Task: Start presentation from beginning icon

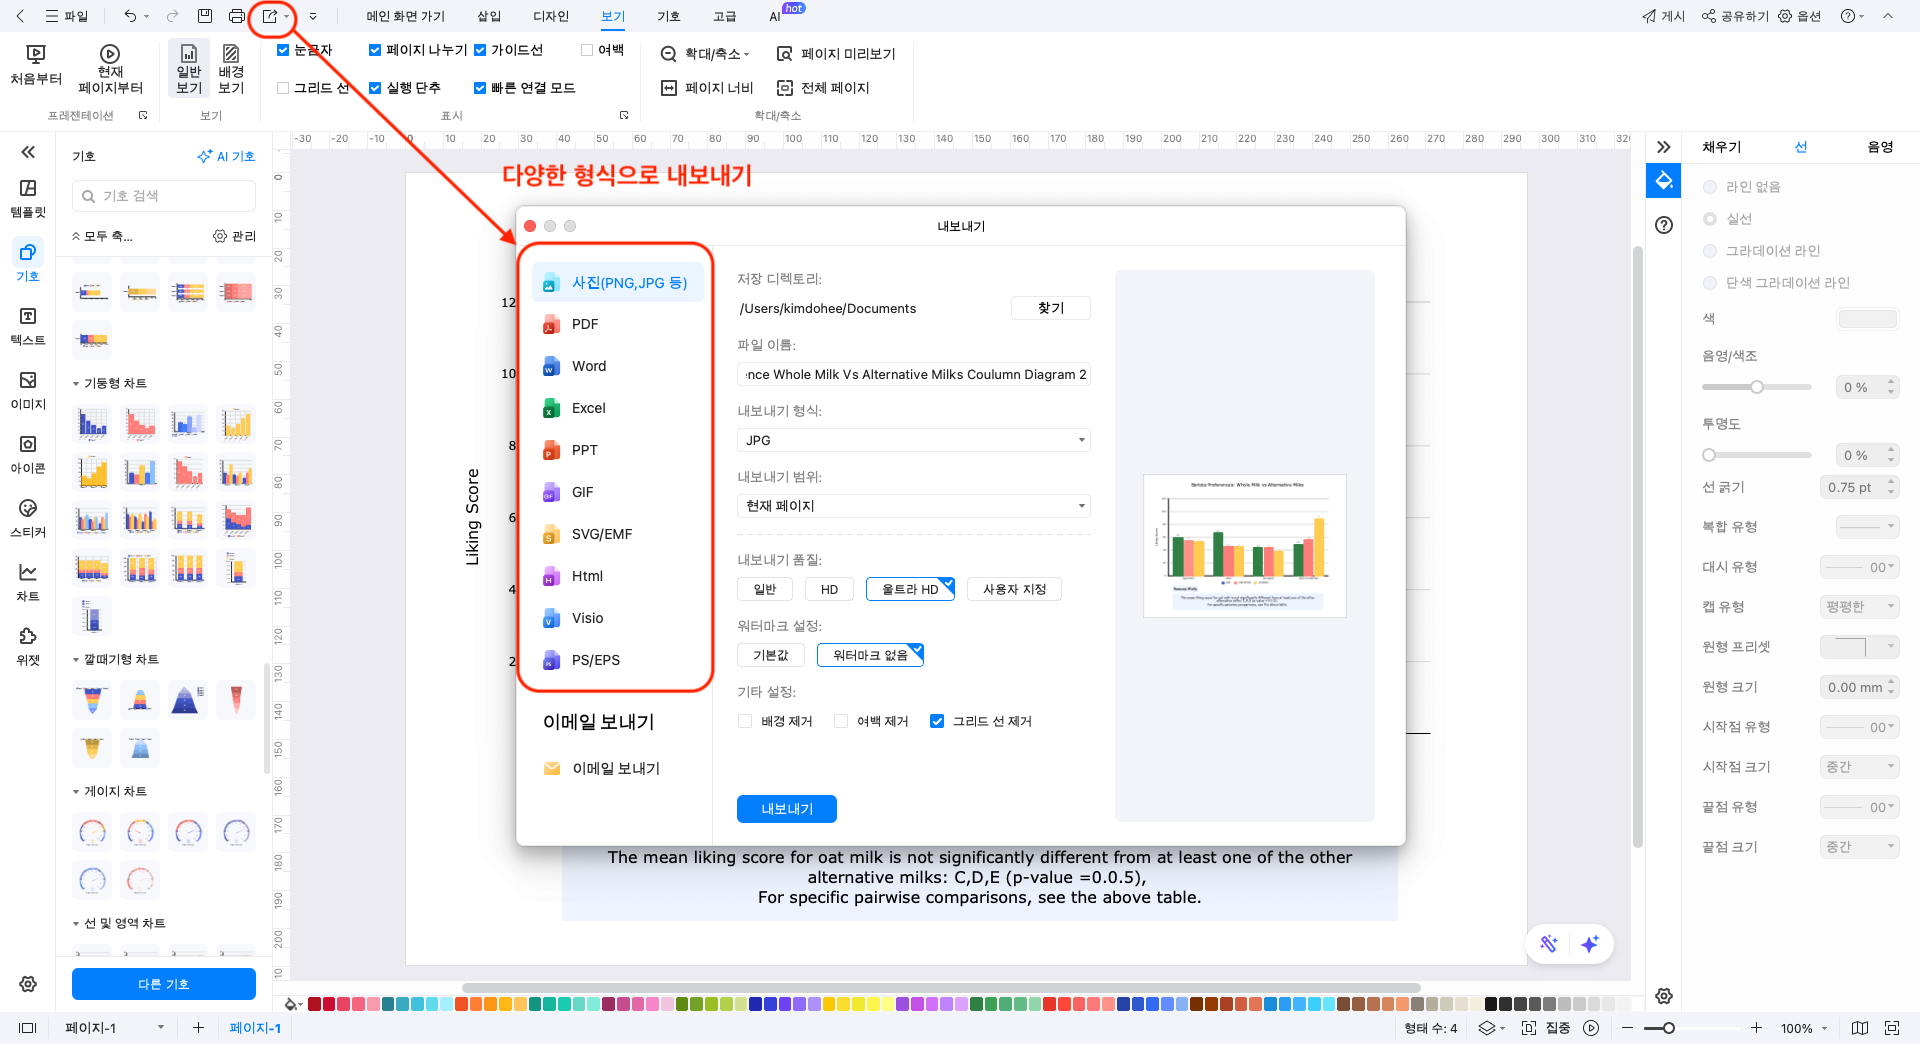Action: (x=36, y=64)
